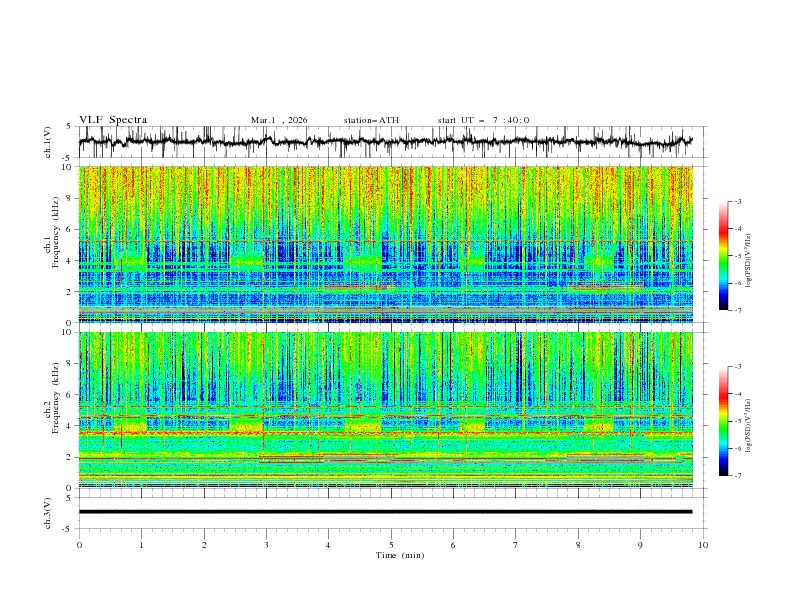Click the 'ch.1(V)' waveform axis label
Viewport: 792px width, 612px height.
[48, 142]
